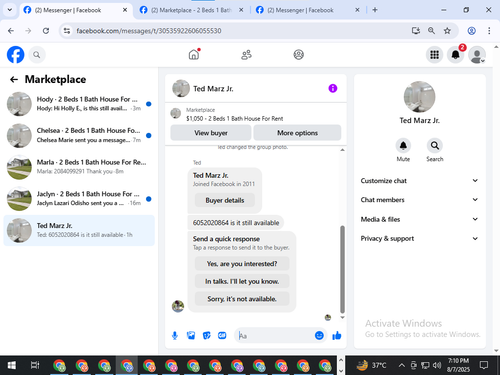The image size is (500, 375).
Task: Go back using the Marketplace back arrow
Action: [x=14, y=79]
